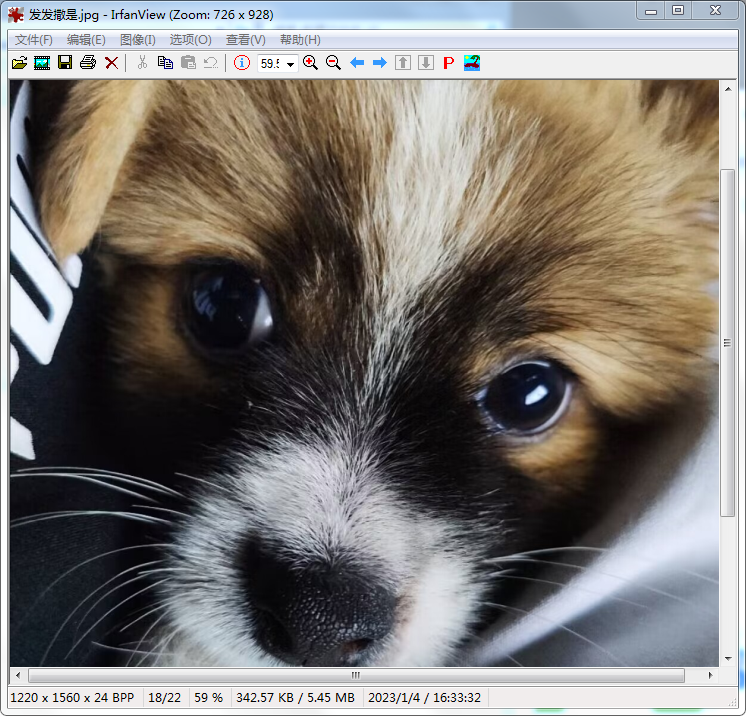The width and height of the screenshot is (746, 716).
Task: Click the previous page up-arrow icon
Action: pyautogui.click(x=403, y=62)
